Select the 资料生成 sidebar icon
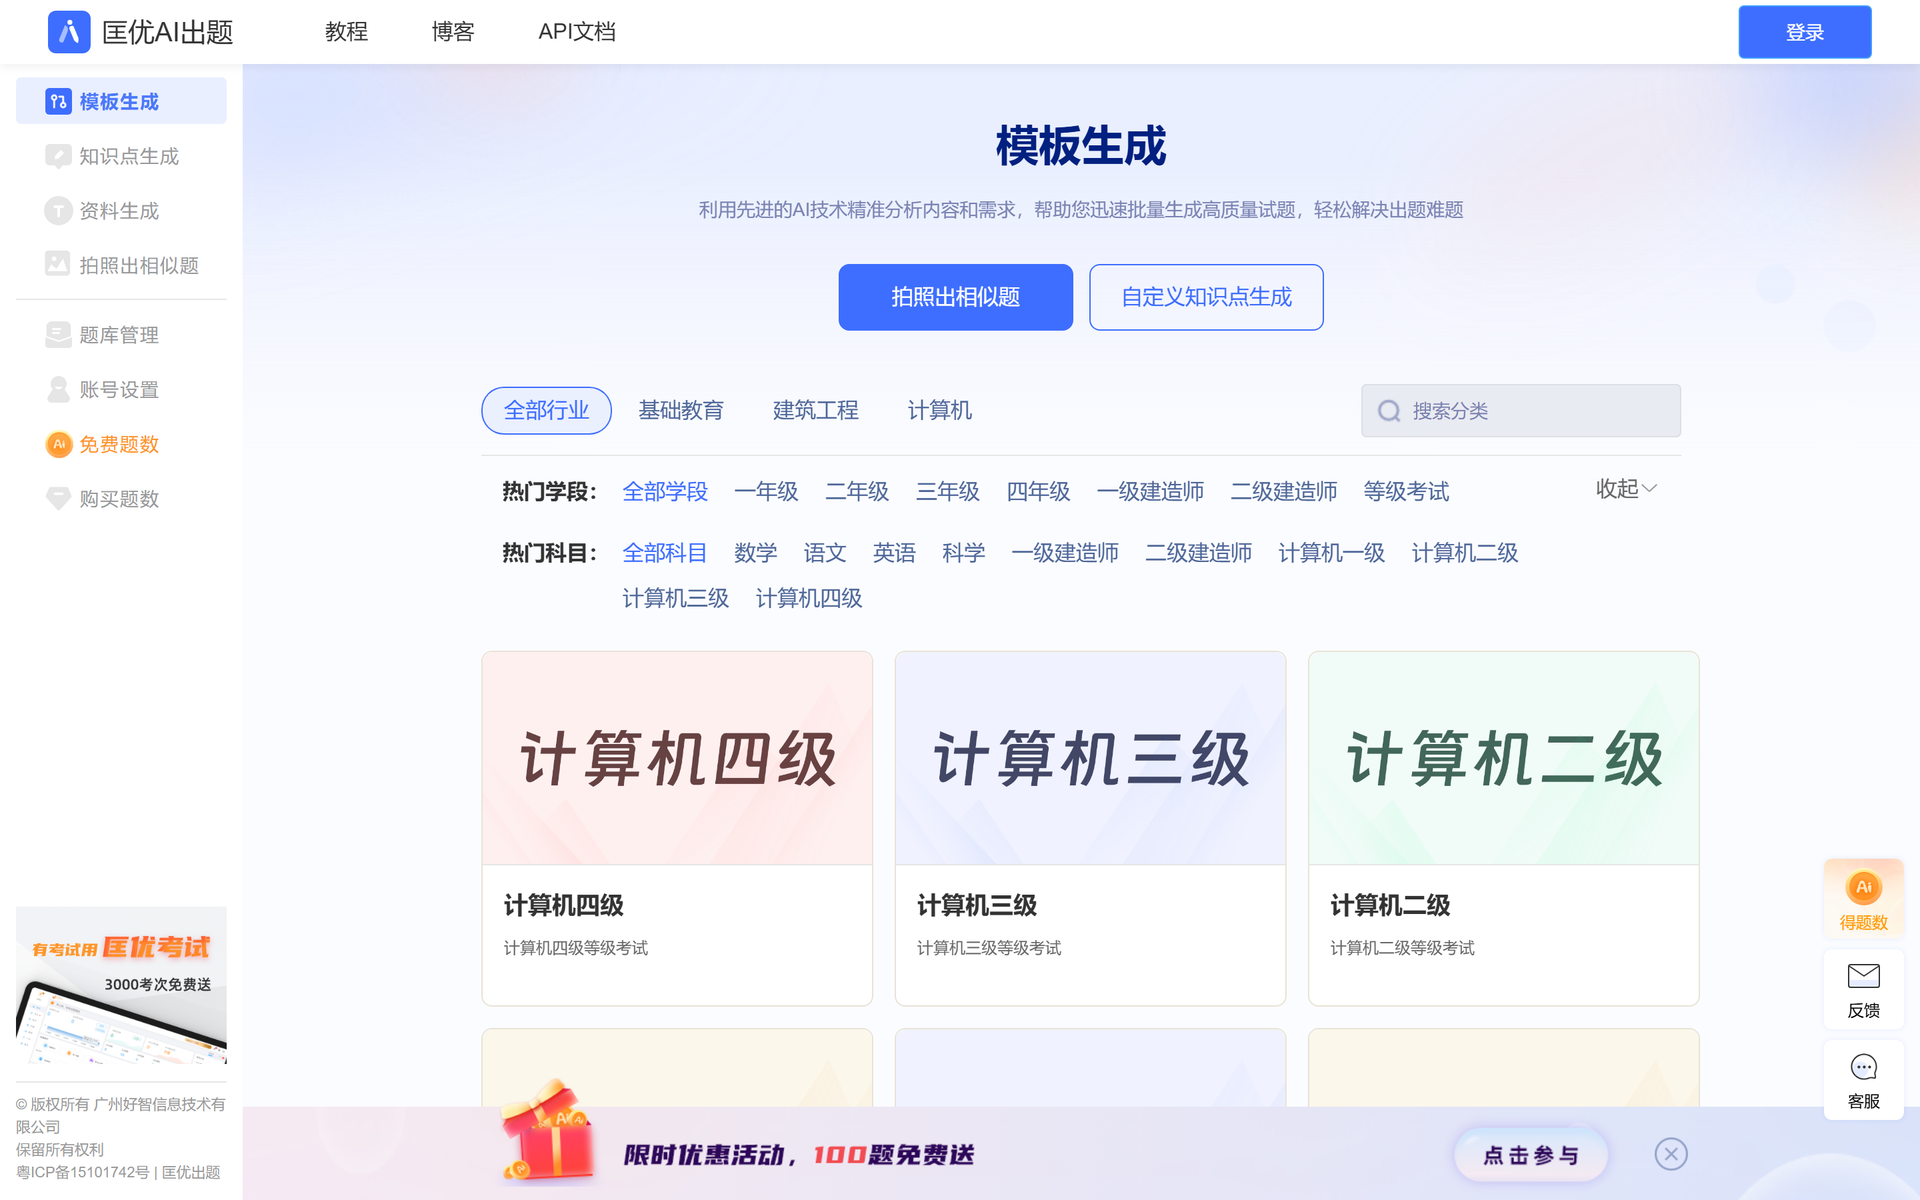Screen dimensions: 1920x1200 pyautogui.click(x=58, y=211)
